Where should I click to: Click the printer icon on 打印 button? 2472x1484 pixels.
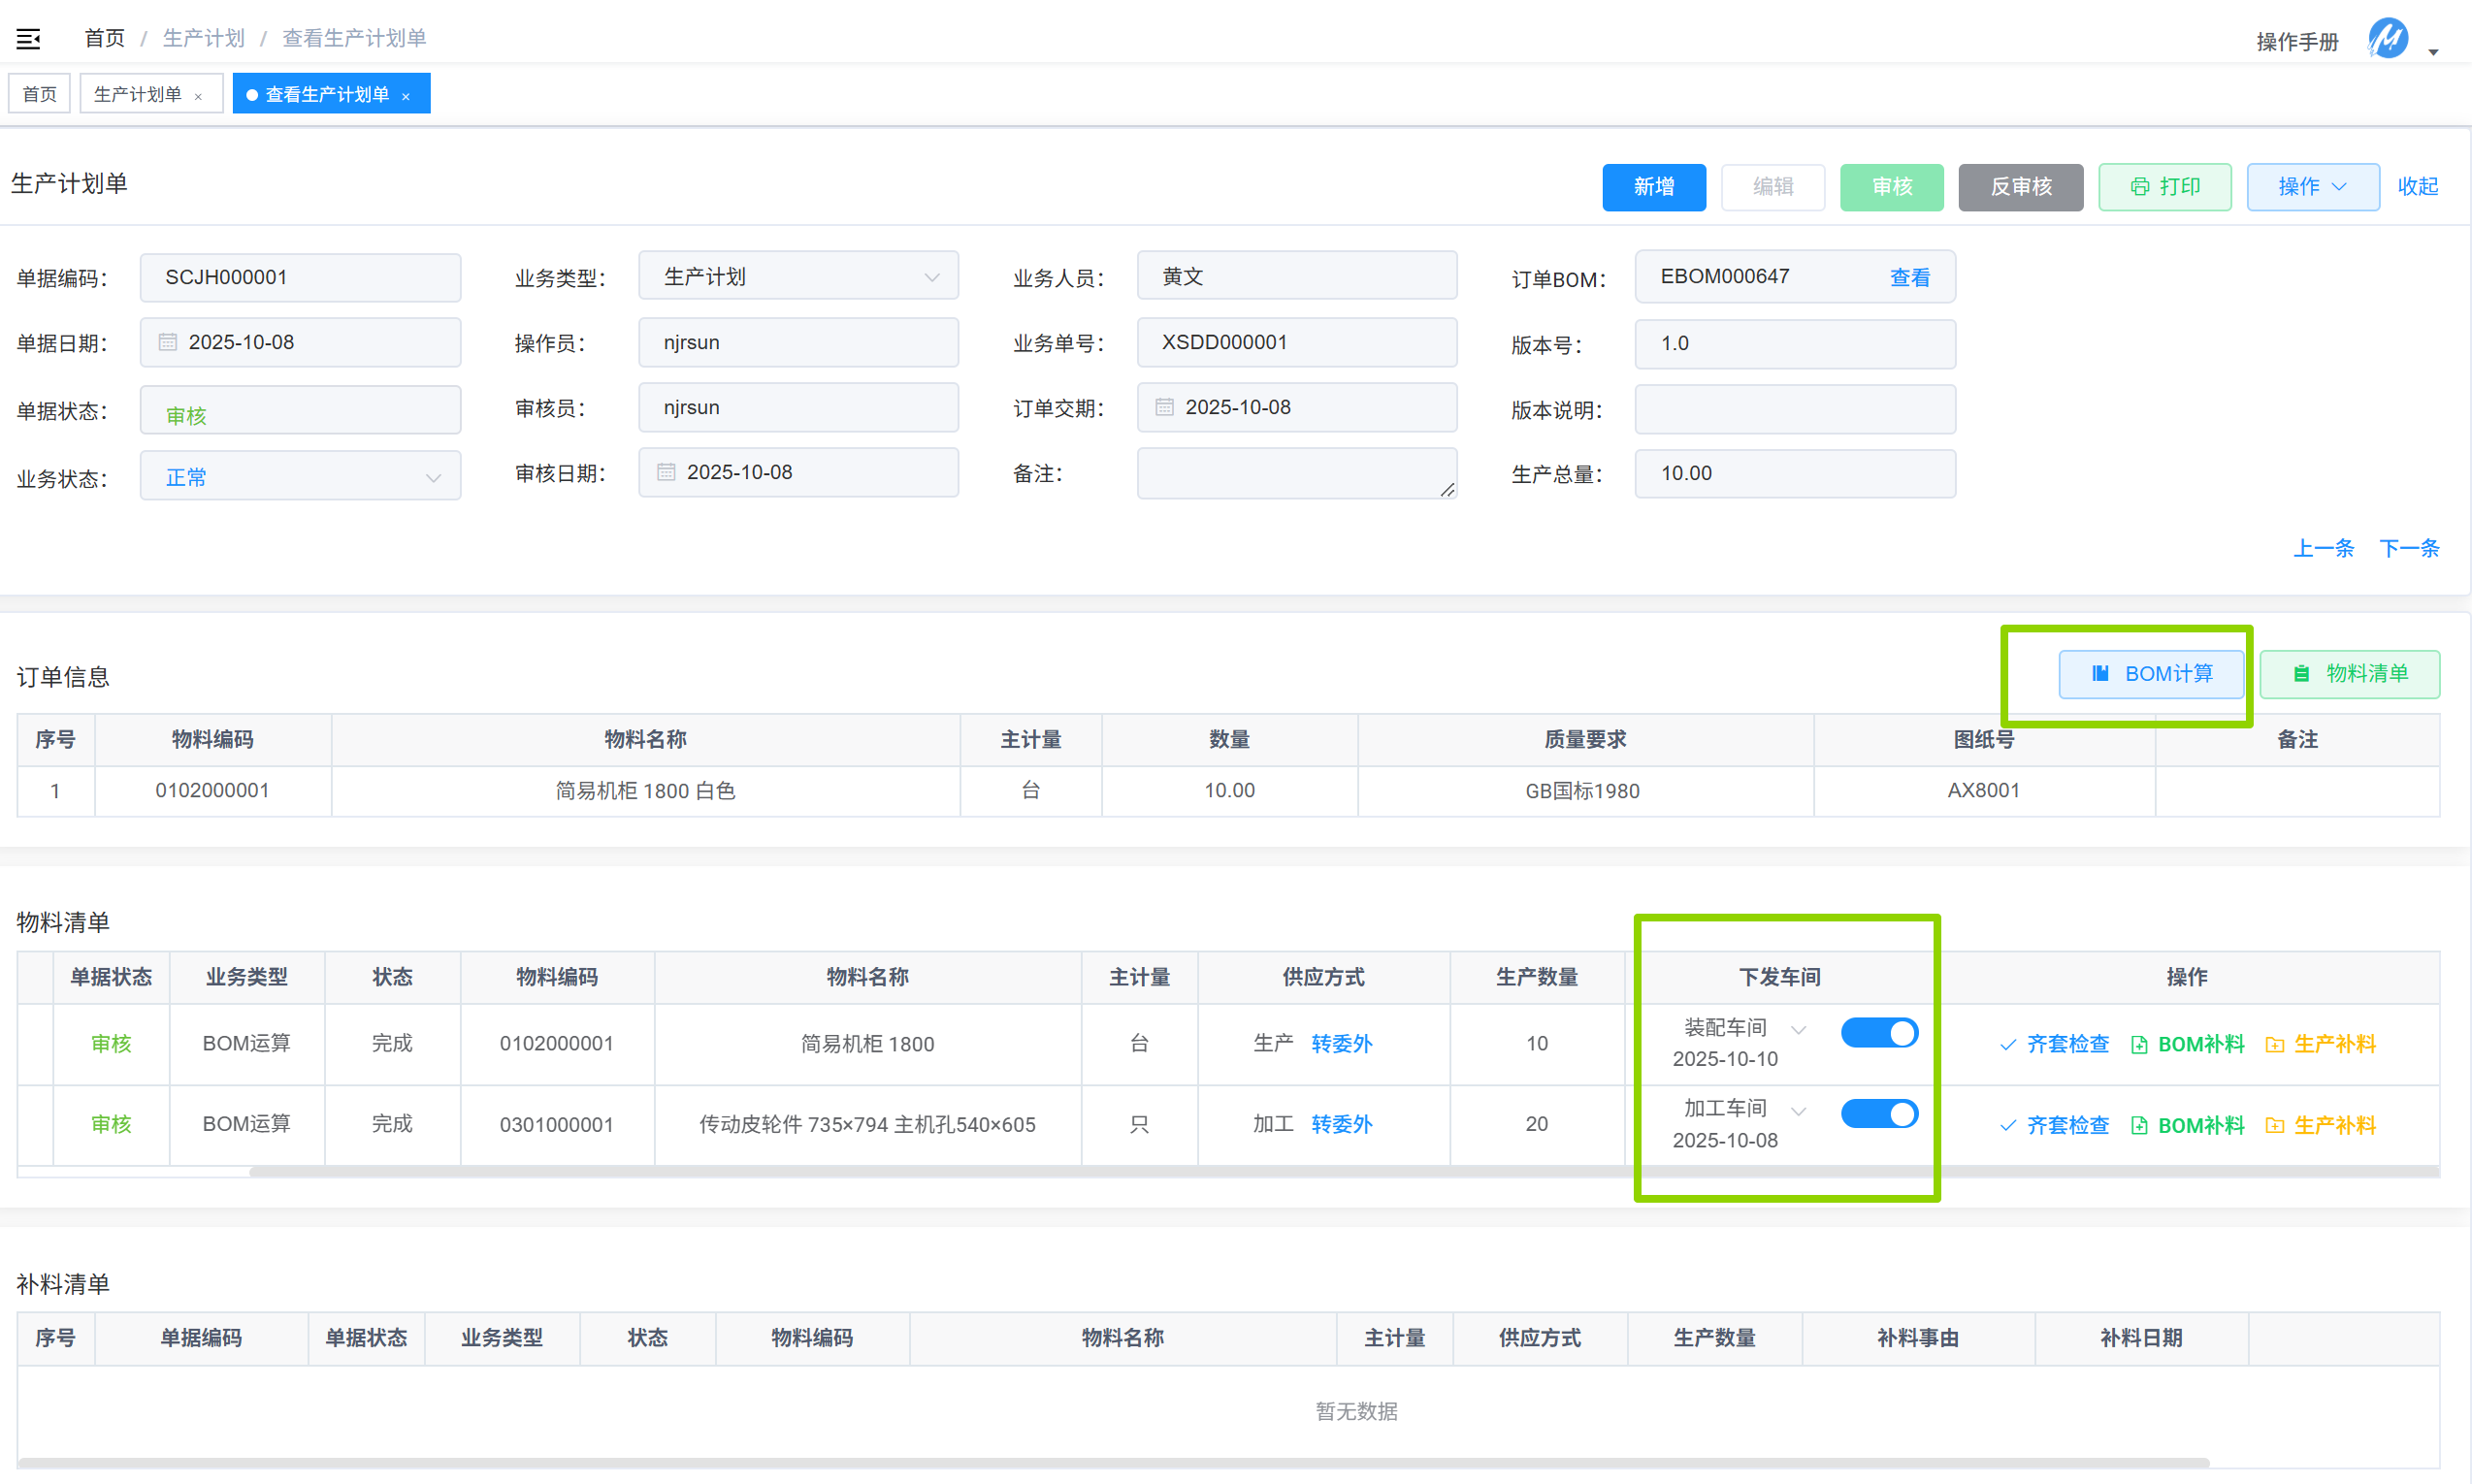pyautogui.click(x=2139, y=187)
